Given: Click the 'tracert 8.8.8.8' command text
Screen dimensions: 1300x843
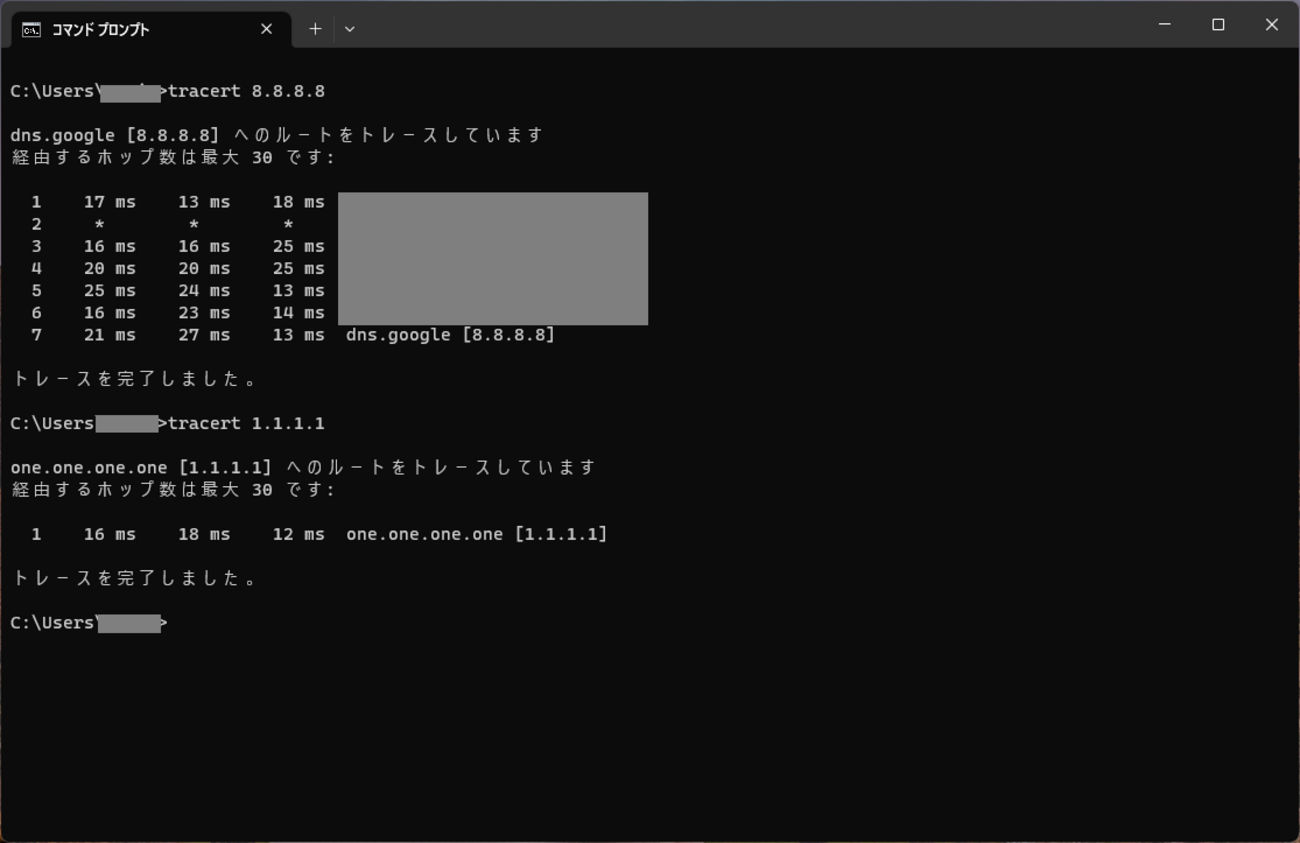Looking at the screenshot, I should (x=247, y=91).
